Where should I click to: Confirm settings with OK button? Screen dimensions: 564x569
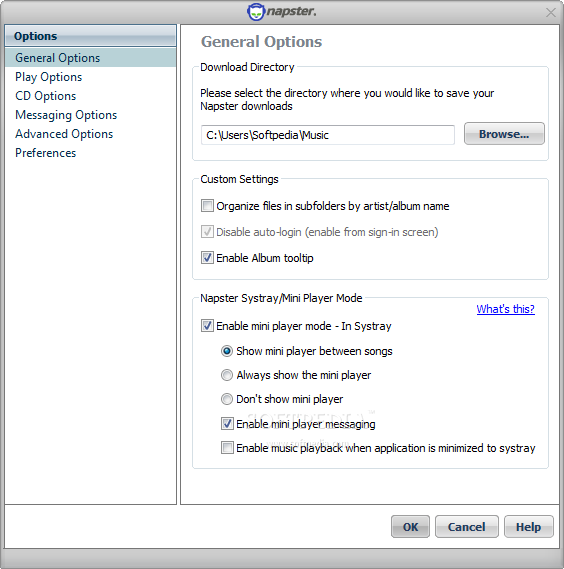410,527
